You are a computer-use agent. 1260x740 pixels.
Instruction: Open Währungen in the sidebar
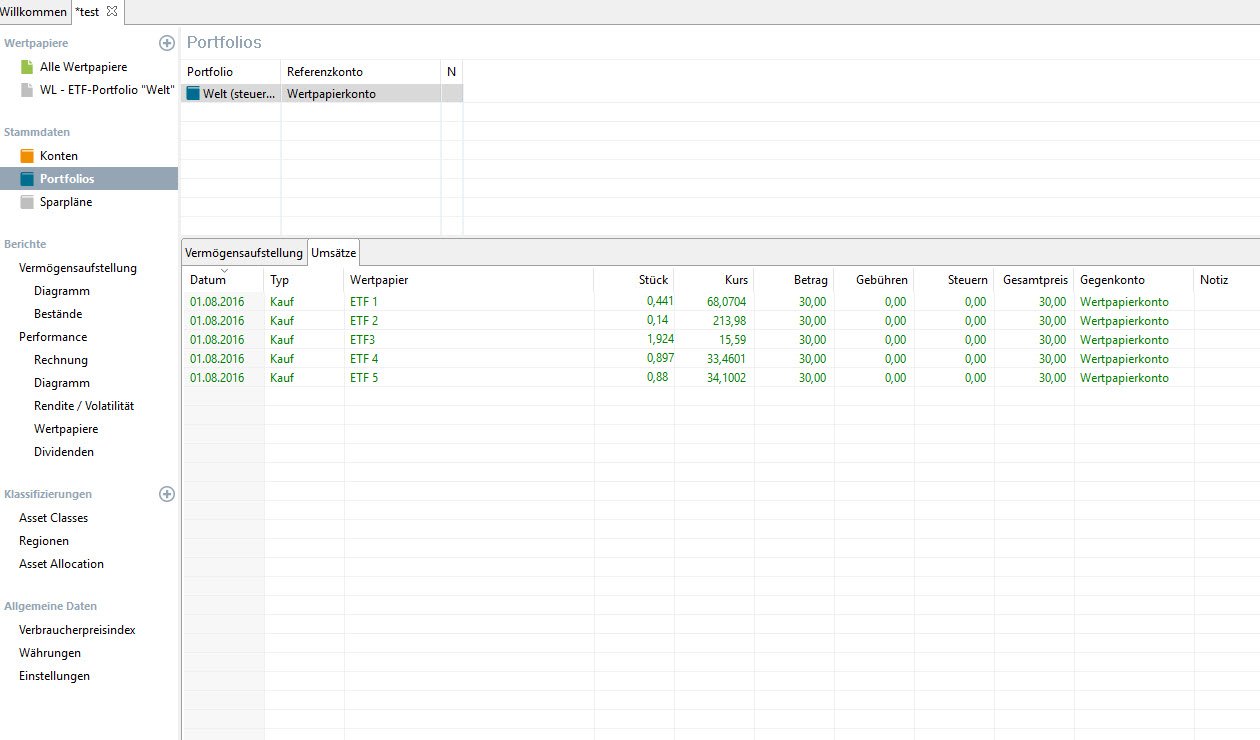coord(50,653)
